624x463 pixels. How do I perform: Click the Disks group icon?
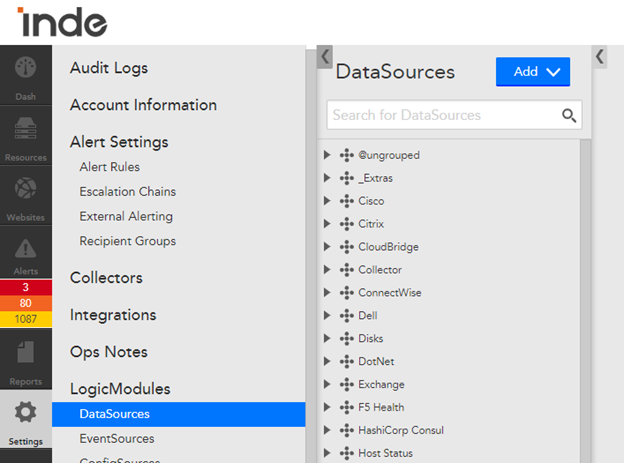click(x=347, y=338)
